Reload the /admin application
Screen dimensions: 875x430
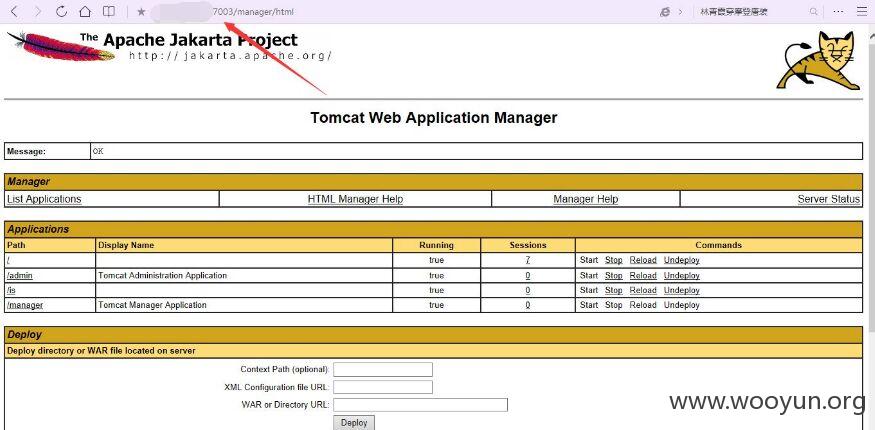[x=643, y=276]
